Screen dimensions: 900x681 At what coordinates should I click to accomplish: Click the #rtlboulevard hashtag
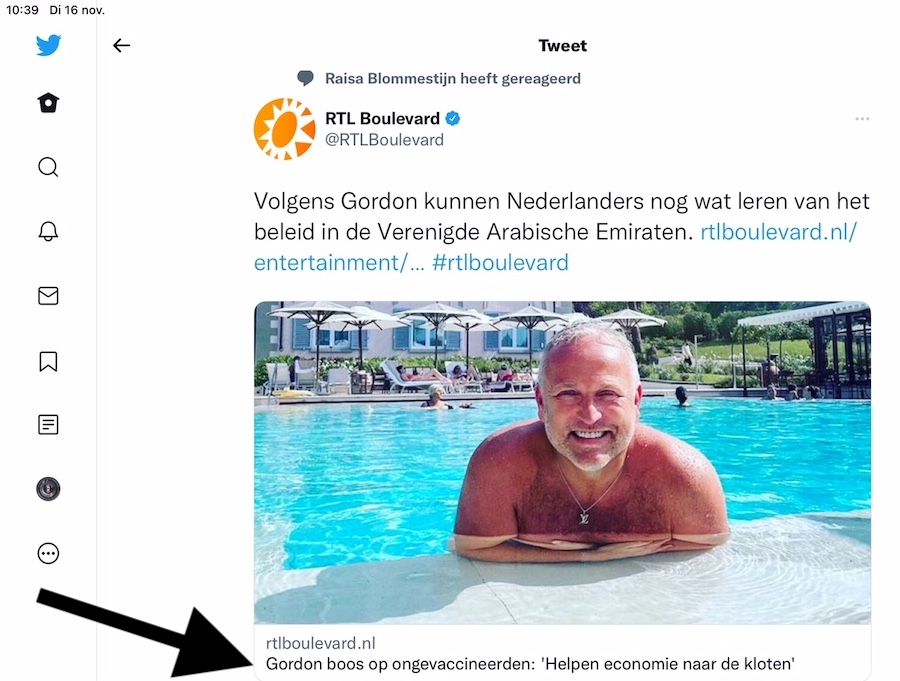pos(500,263)
